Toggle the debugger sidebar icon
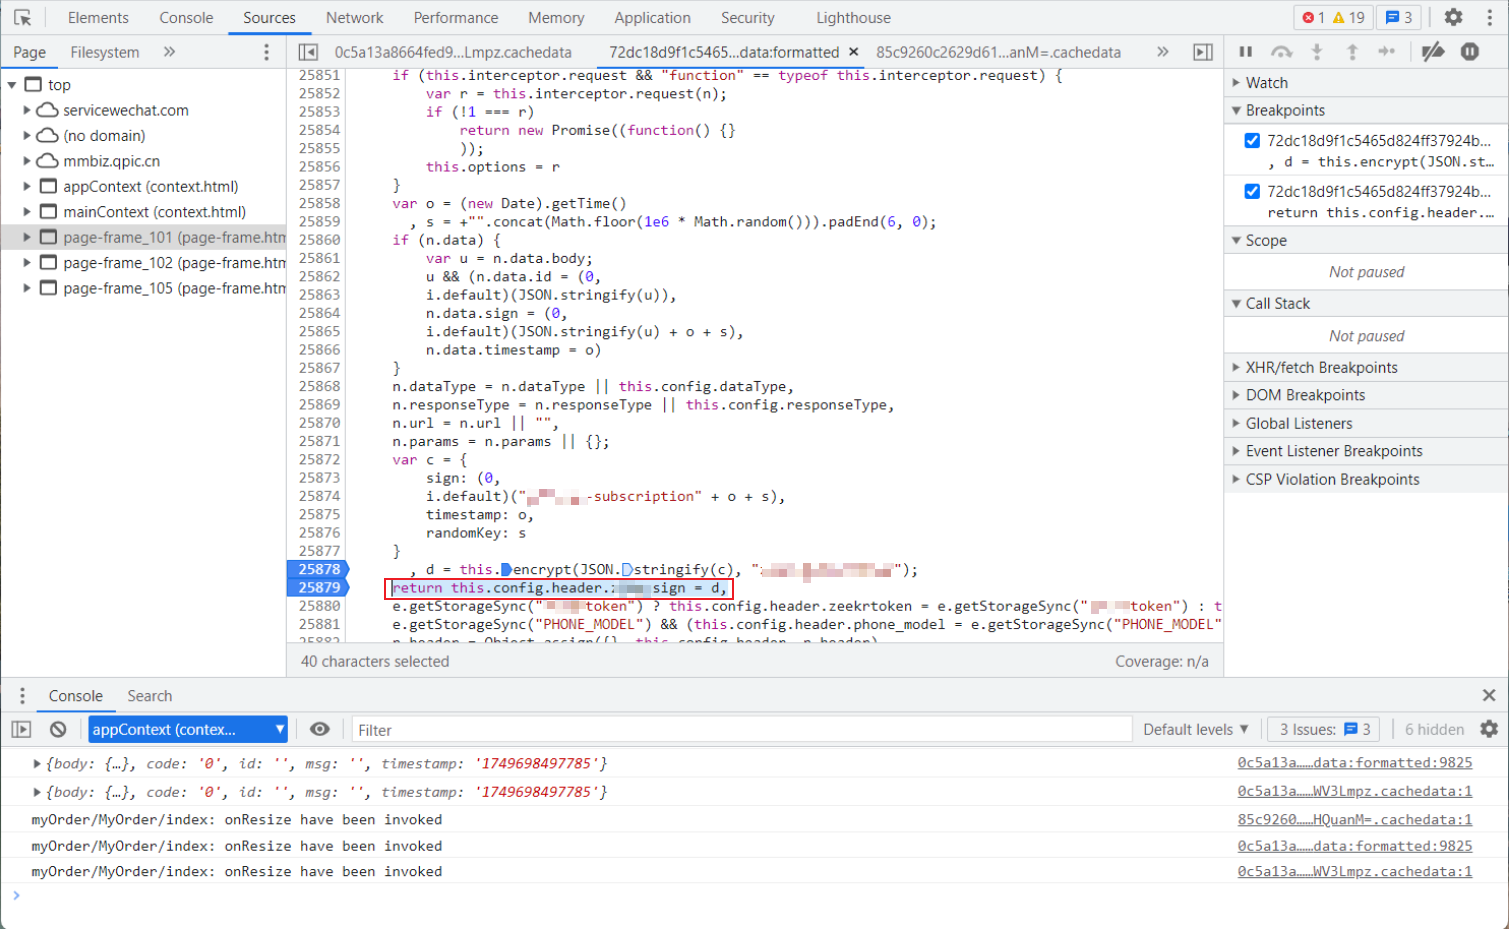This screenshot has height=929, width=1509. pos(1203,52)
